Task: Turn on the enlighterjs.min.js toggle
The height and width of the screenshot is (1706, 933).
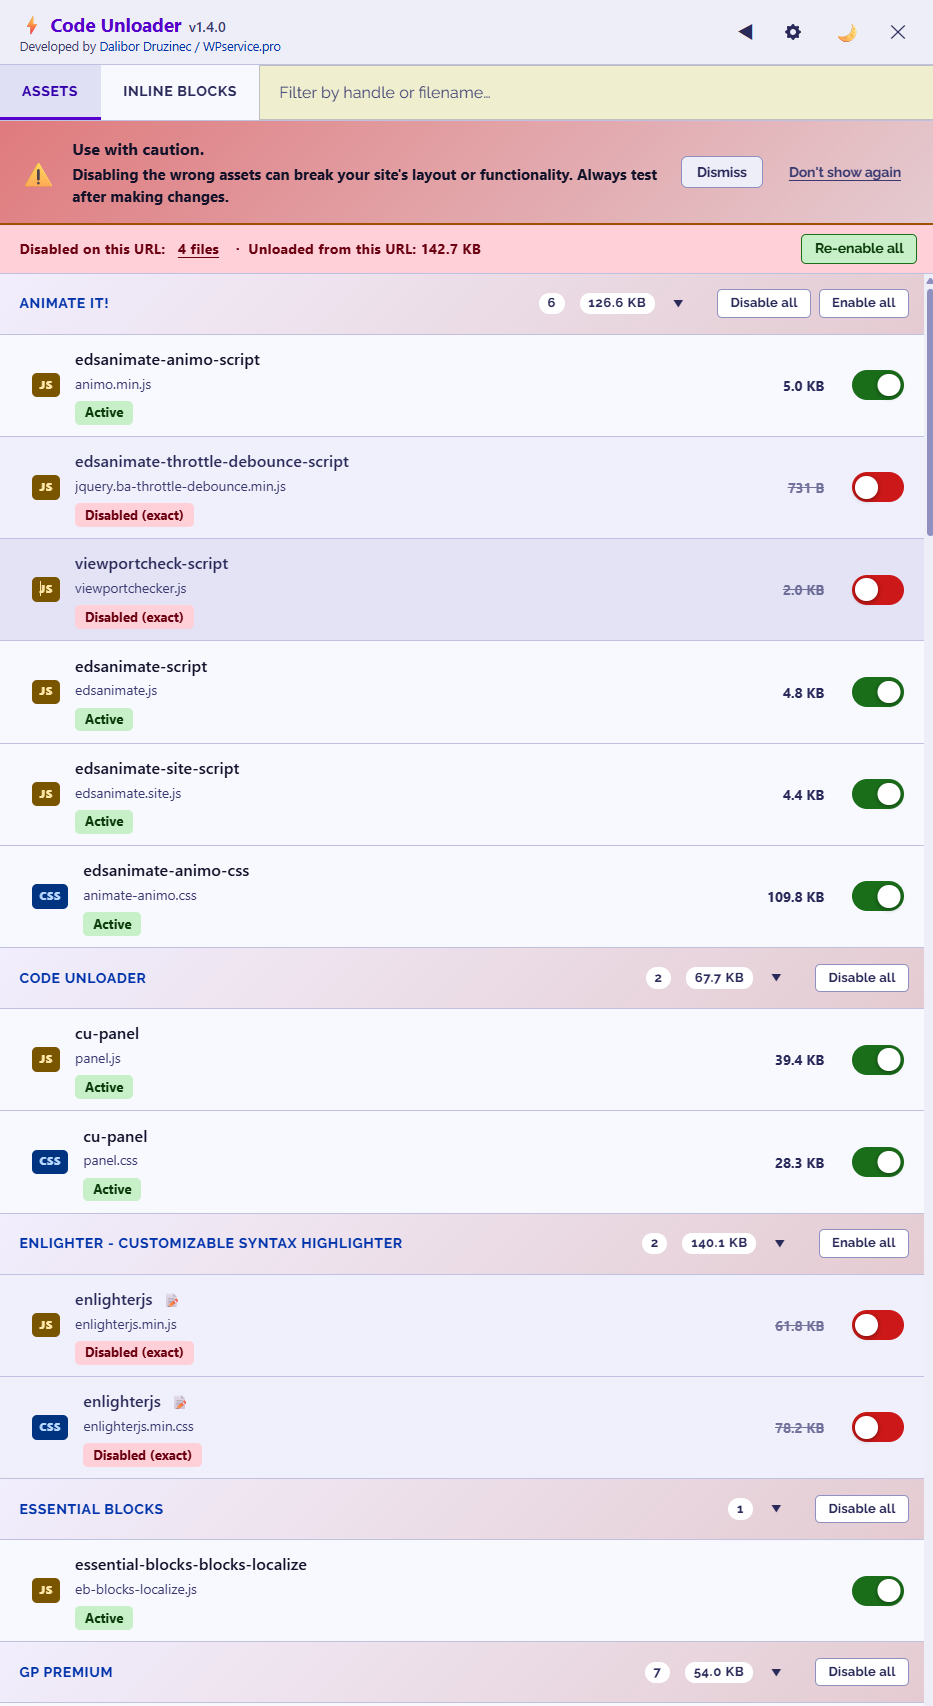Action: point(877,1325)
